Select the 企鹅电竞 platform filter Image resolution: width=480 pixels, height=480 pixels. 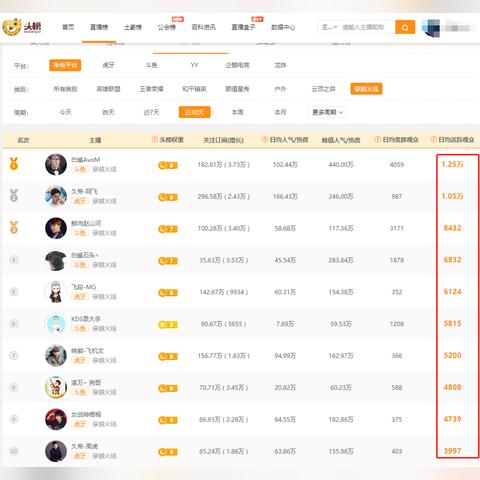click(237, 65)
